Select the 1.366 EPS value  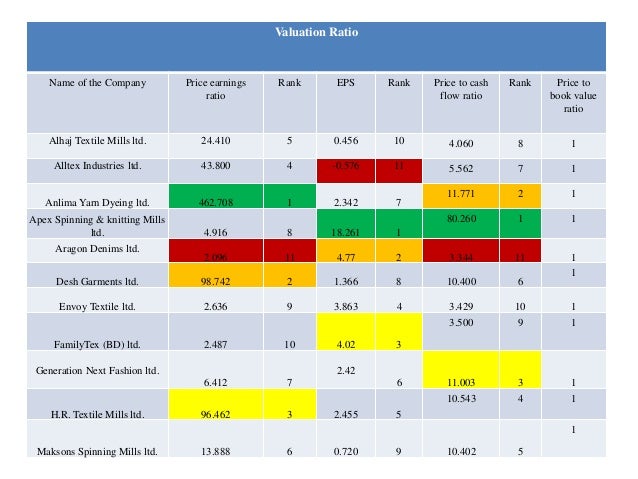[346, 282]
